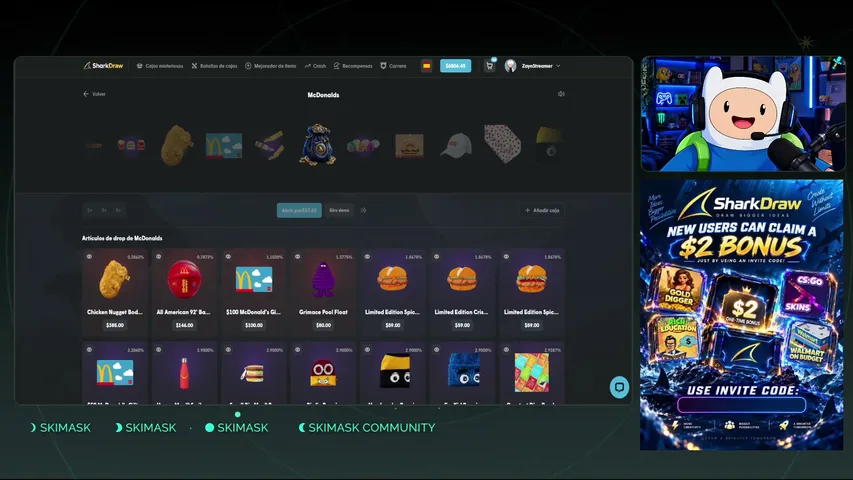The width and height of the screenshot is (853, 480).
Task: Toggle eye icon on Limited Edition Cris... card
Action: pos(436,257)
